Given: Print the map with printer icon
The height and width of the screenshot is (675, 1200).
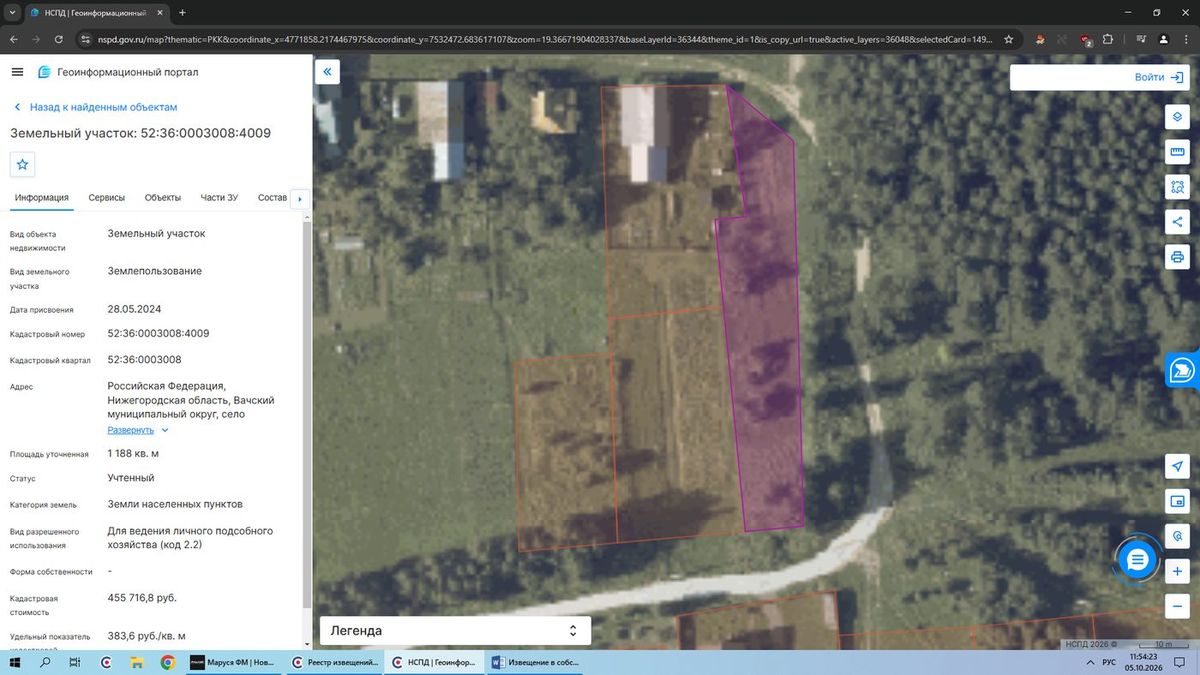Looking at the screenshot, I should [x=1177, y=257].
